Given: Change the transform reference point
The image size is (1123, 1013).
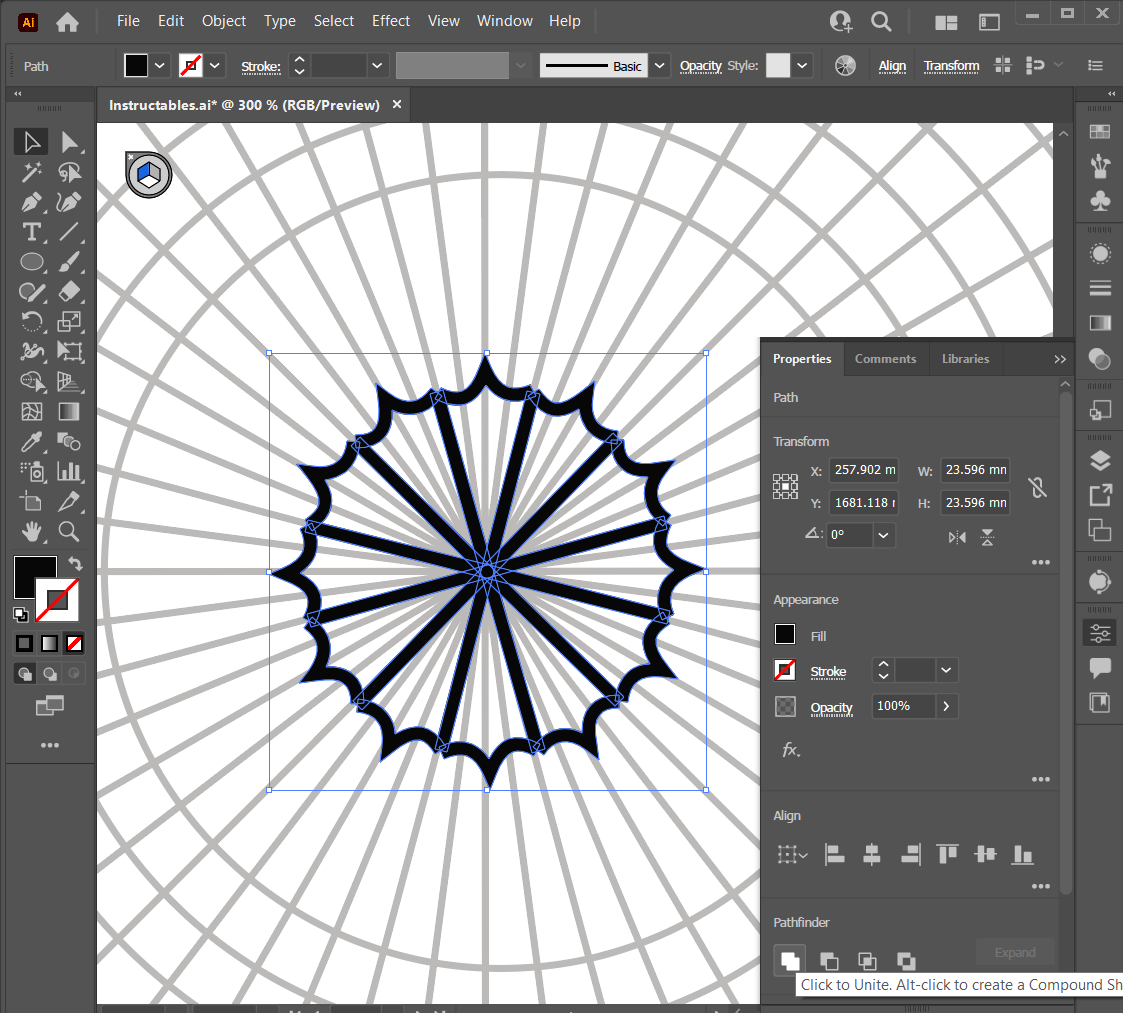Looking at the screenshot, I should point(786,486).
